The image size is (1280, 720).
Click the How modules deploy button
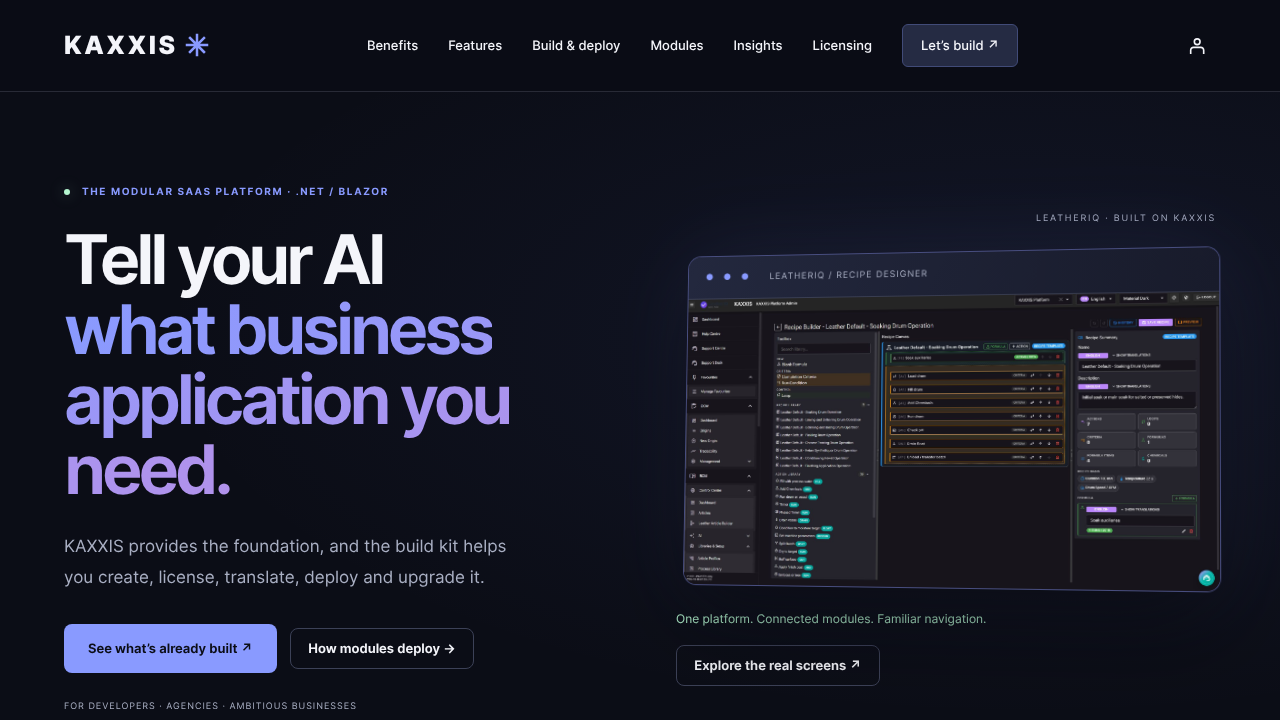click(x=382, y=649)
